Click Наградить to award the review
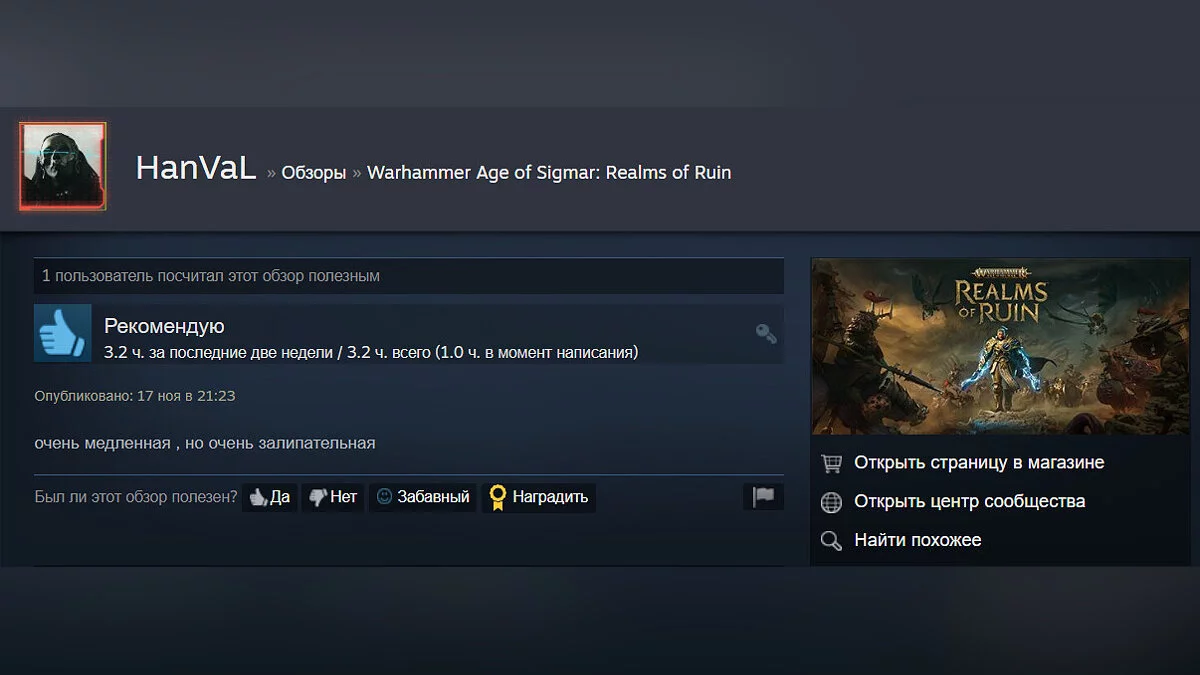1200x675 pixels. point(539,497)
